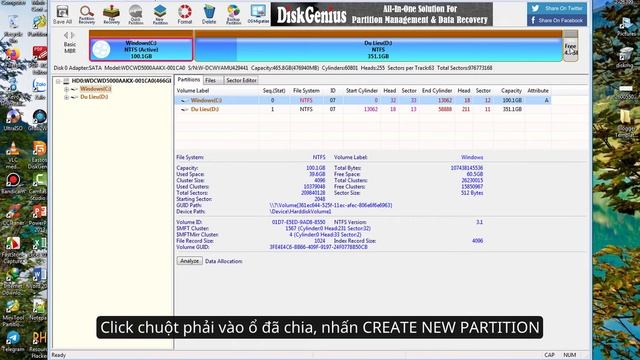This screenshot has height=360, width=640.
Task: Select Du Lieu(D:) row in partition table
Action: (x=363, y=109)
